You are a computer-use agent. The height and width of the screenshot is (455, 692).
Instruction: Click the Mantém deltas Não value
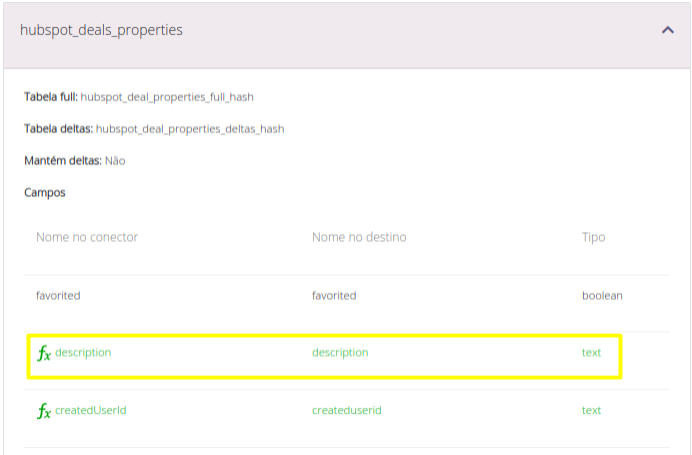pos(115,161)
